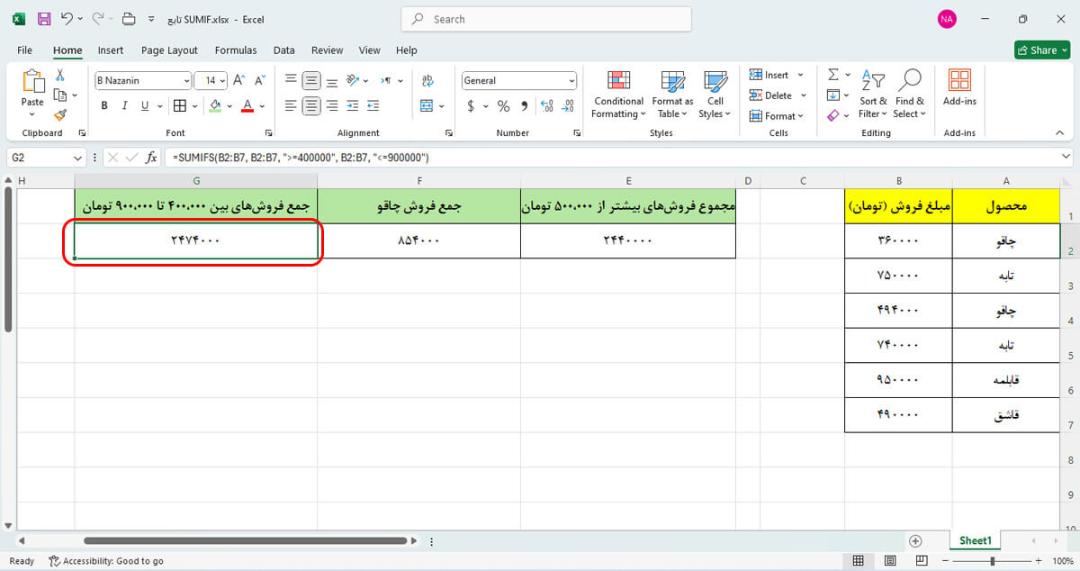Click the Paste clipboard icon
Viewport: 1080px width, 571px height.
click(32, 81)
